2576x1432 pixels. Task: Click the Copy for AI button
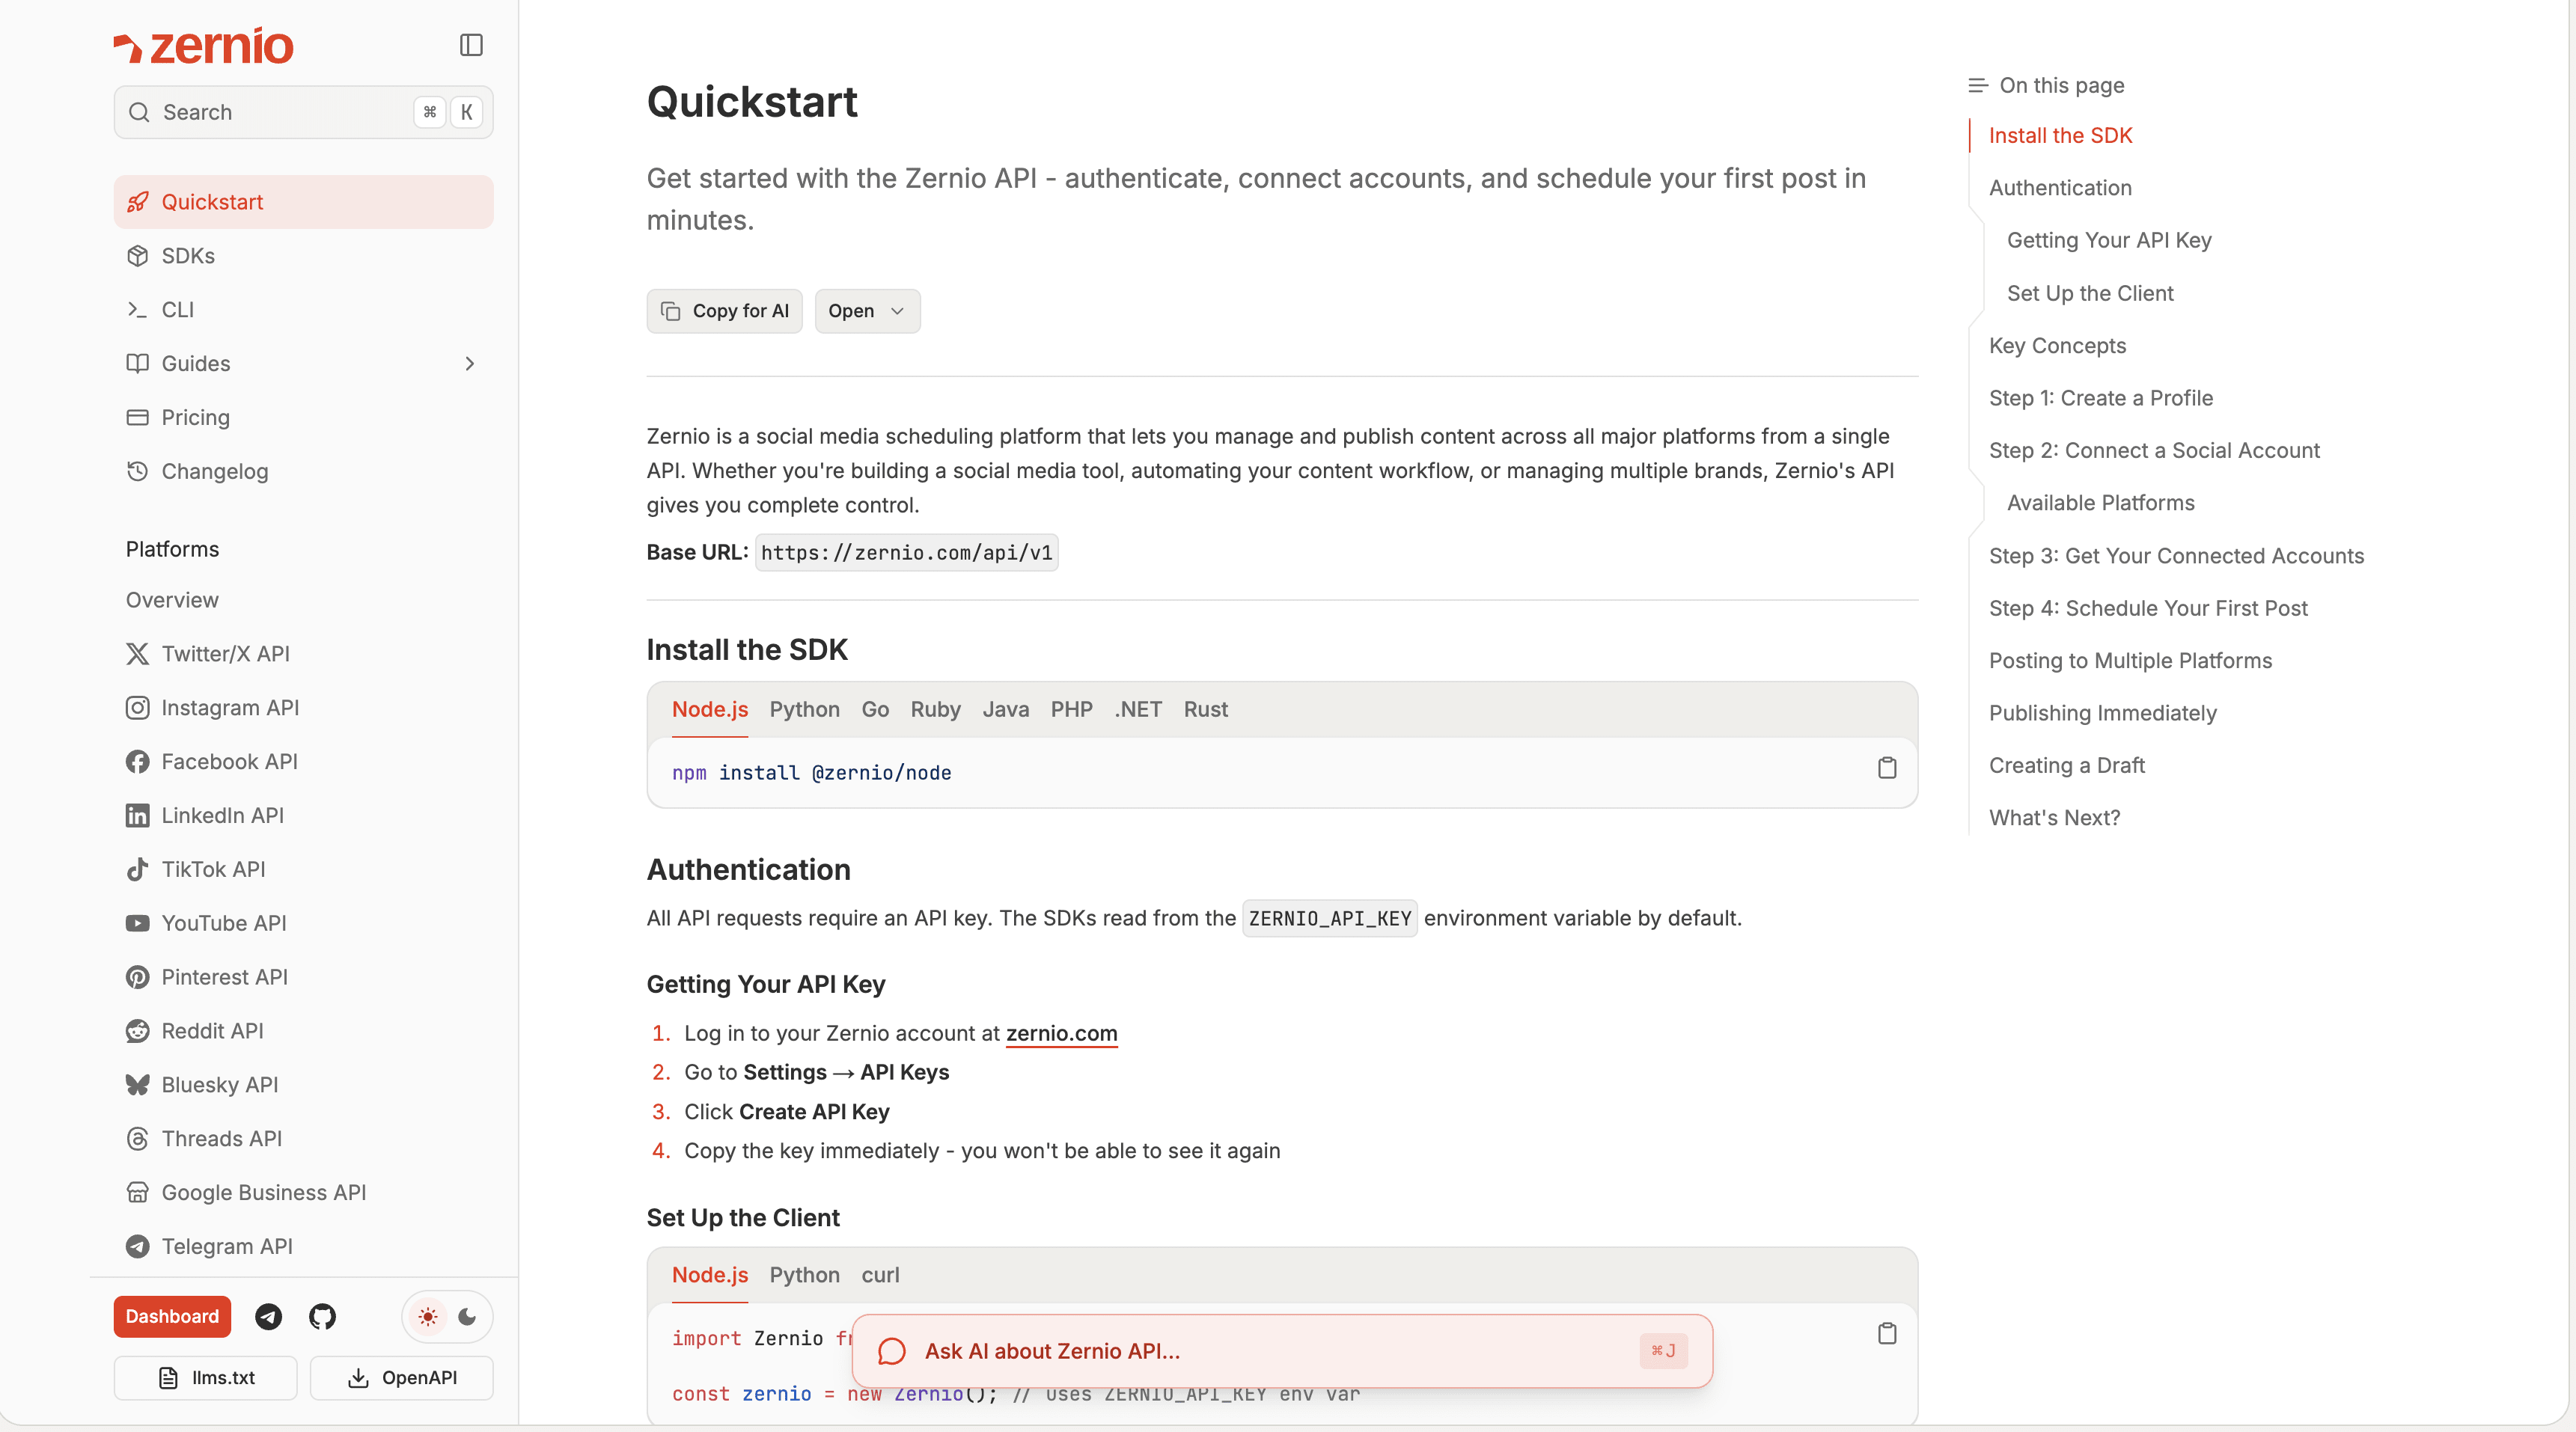coord(725,311)
